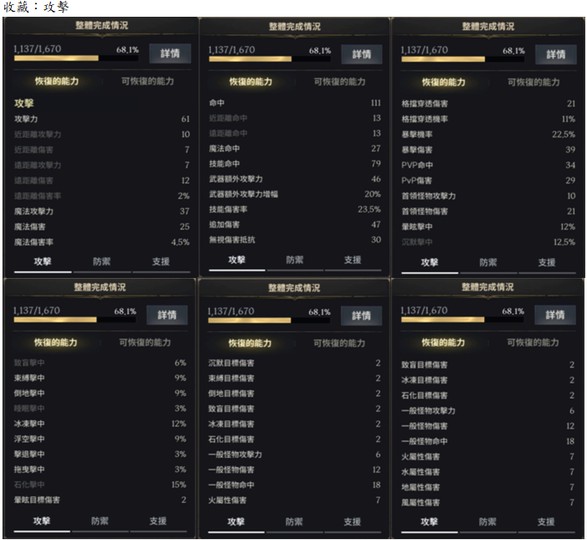The width and height of the screenshot is (587, 540).
Task: Click the 地屬性傷害 7 stat row
Action: [x=488, y=487]
